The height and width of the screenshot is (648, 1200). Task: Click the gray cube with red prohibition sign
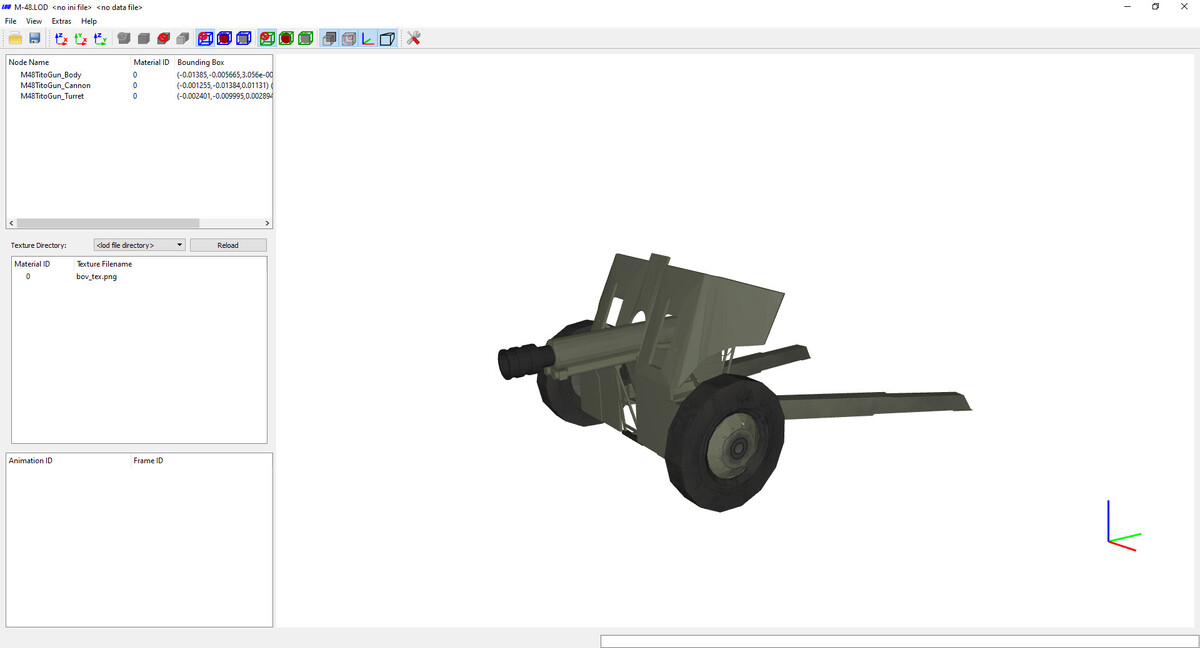point(163,38)
